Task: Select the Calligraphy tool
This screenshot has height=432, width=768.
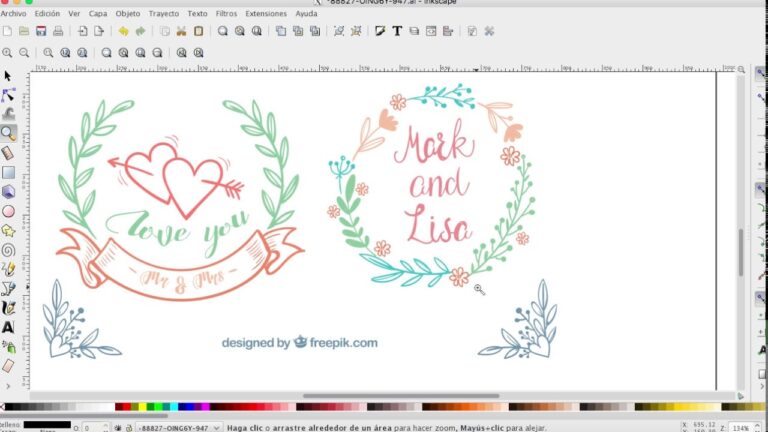Action: (8, 308)
